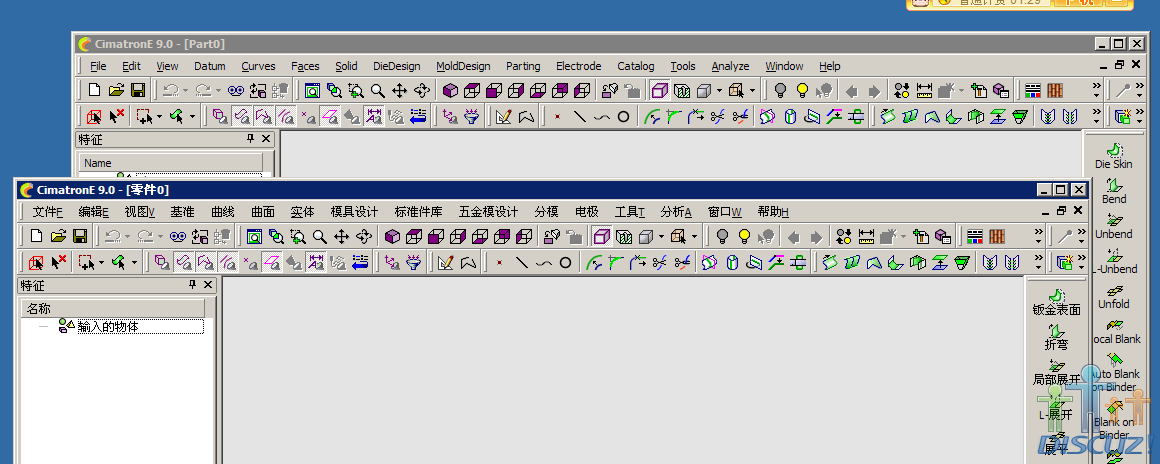This screenshot has width=1160, height=464.
Task: Expand upper toolbar overflow chevron in front window
Action: (1039, 236)
